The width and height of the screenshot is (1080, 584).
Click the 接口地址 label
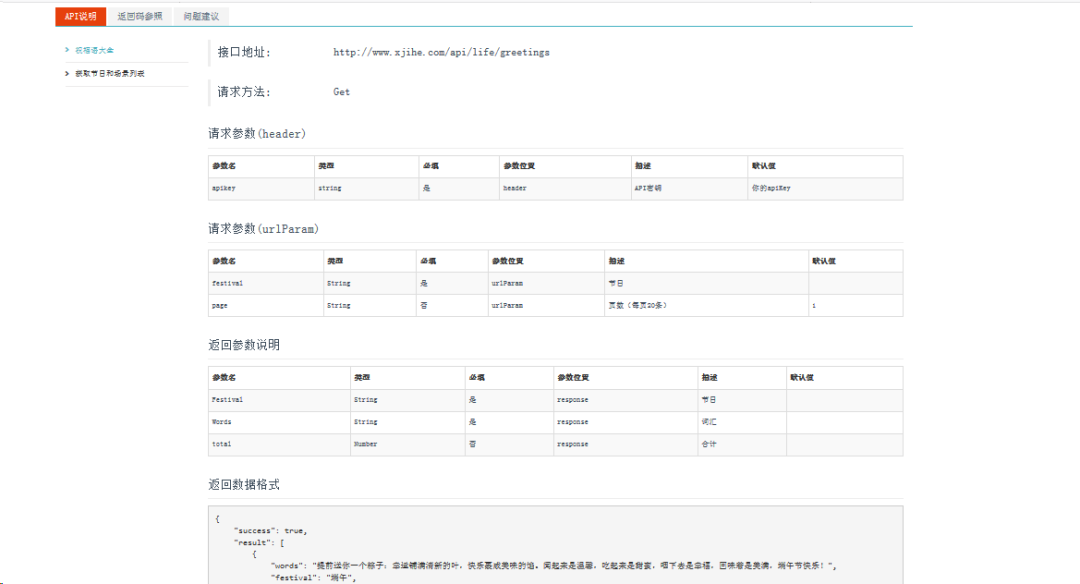click(244, 52)
